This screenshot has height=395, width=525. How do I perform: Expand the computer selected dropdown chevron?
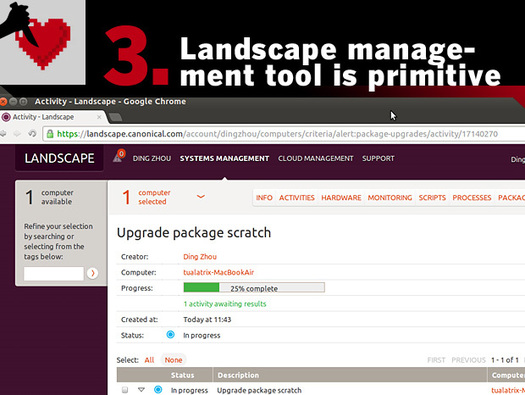pos(201,196)
